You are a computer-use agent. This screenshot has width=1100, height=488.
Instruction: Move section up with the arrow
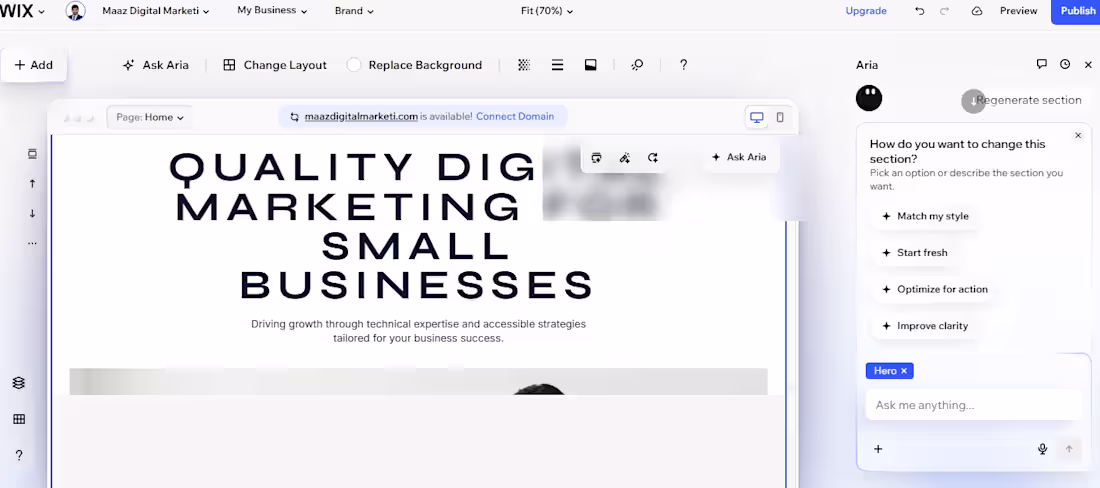tap(32, 184)
